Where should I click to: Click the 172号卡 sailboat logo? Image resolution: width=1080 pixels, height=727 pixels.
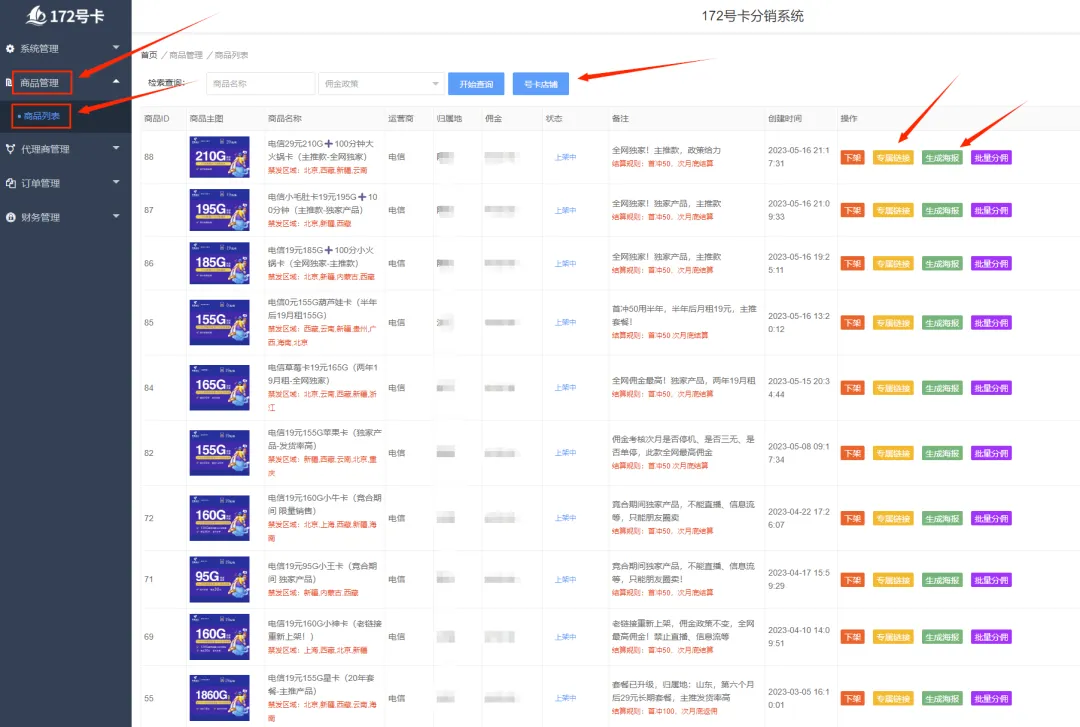coord(38,16)
